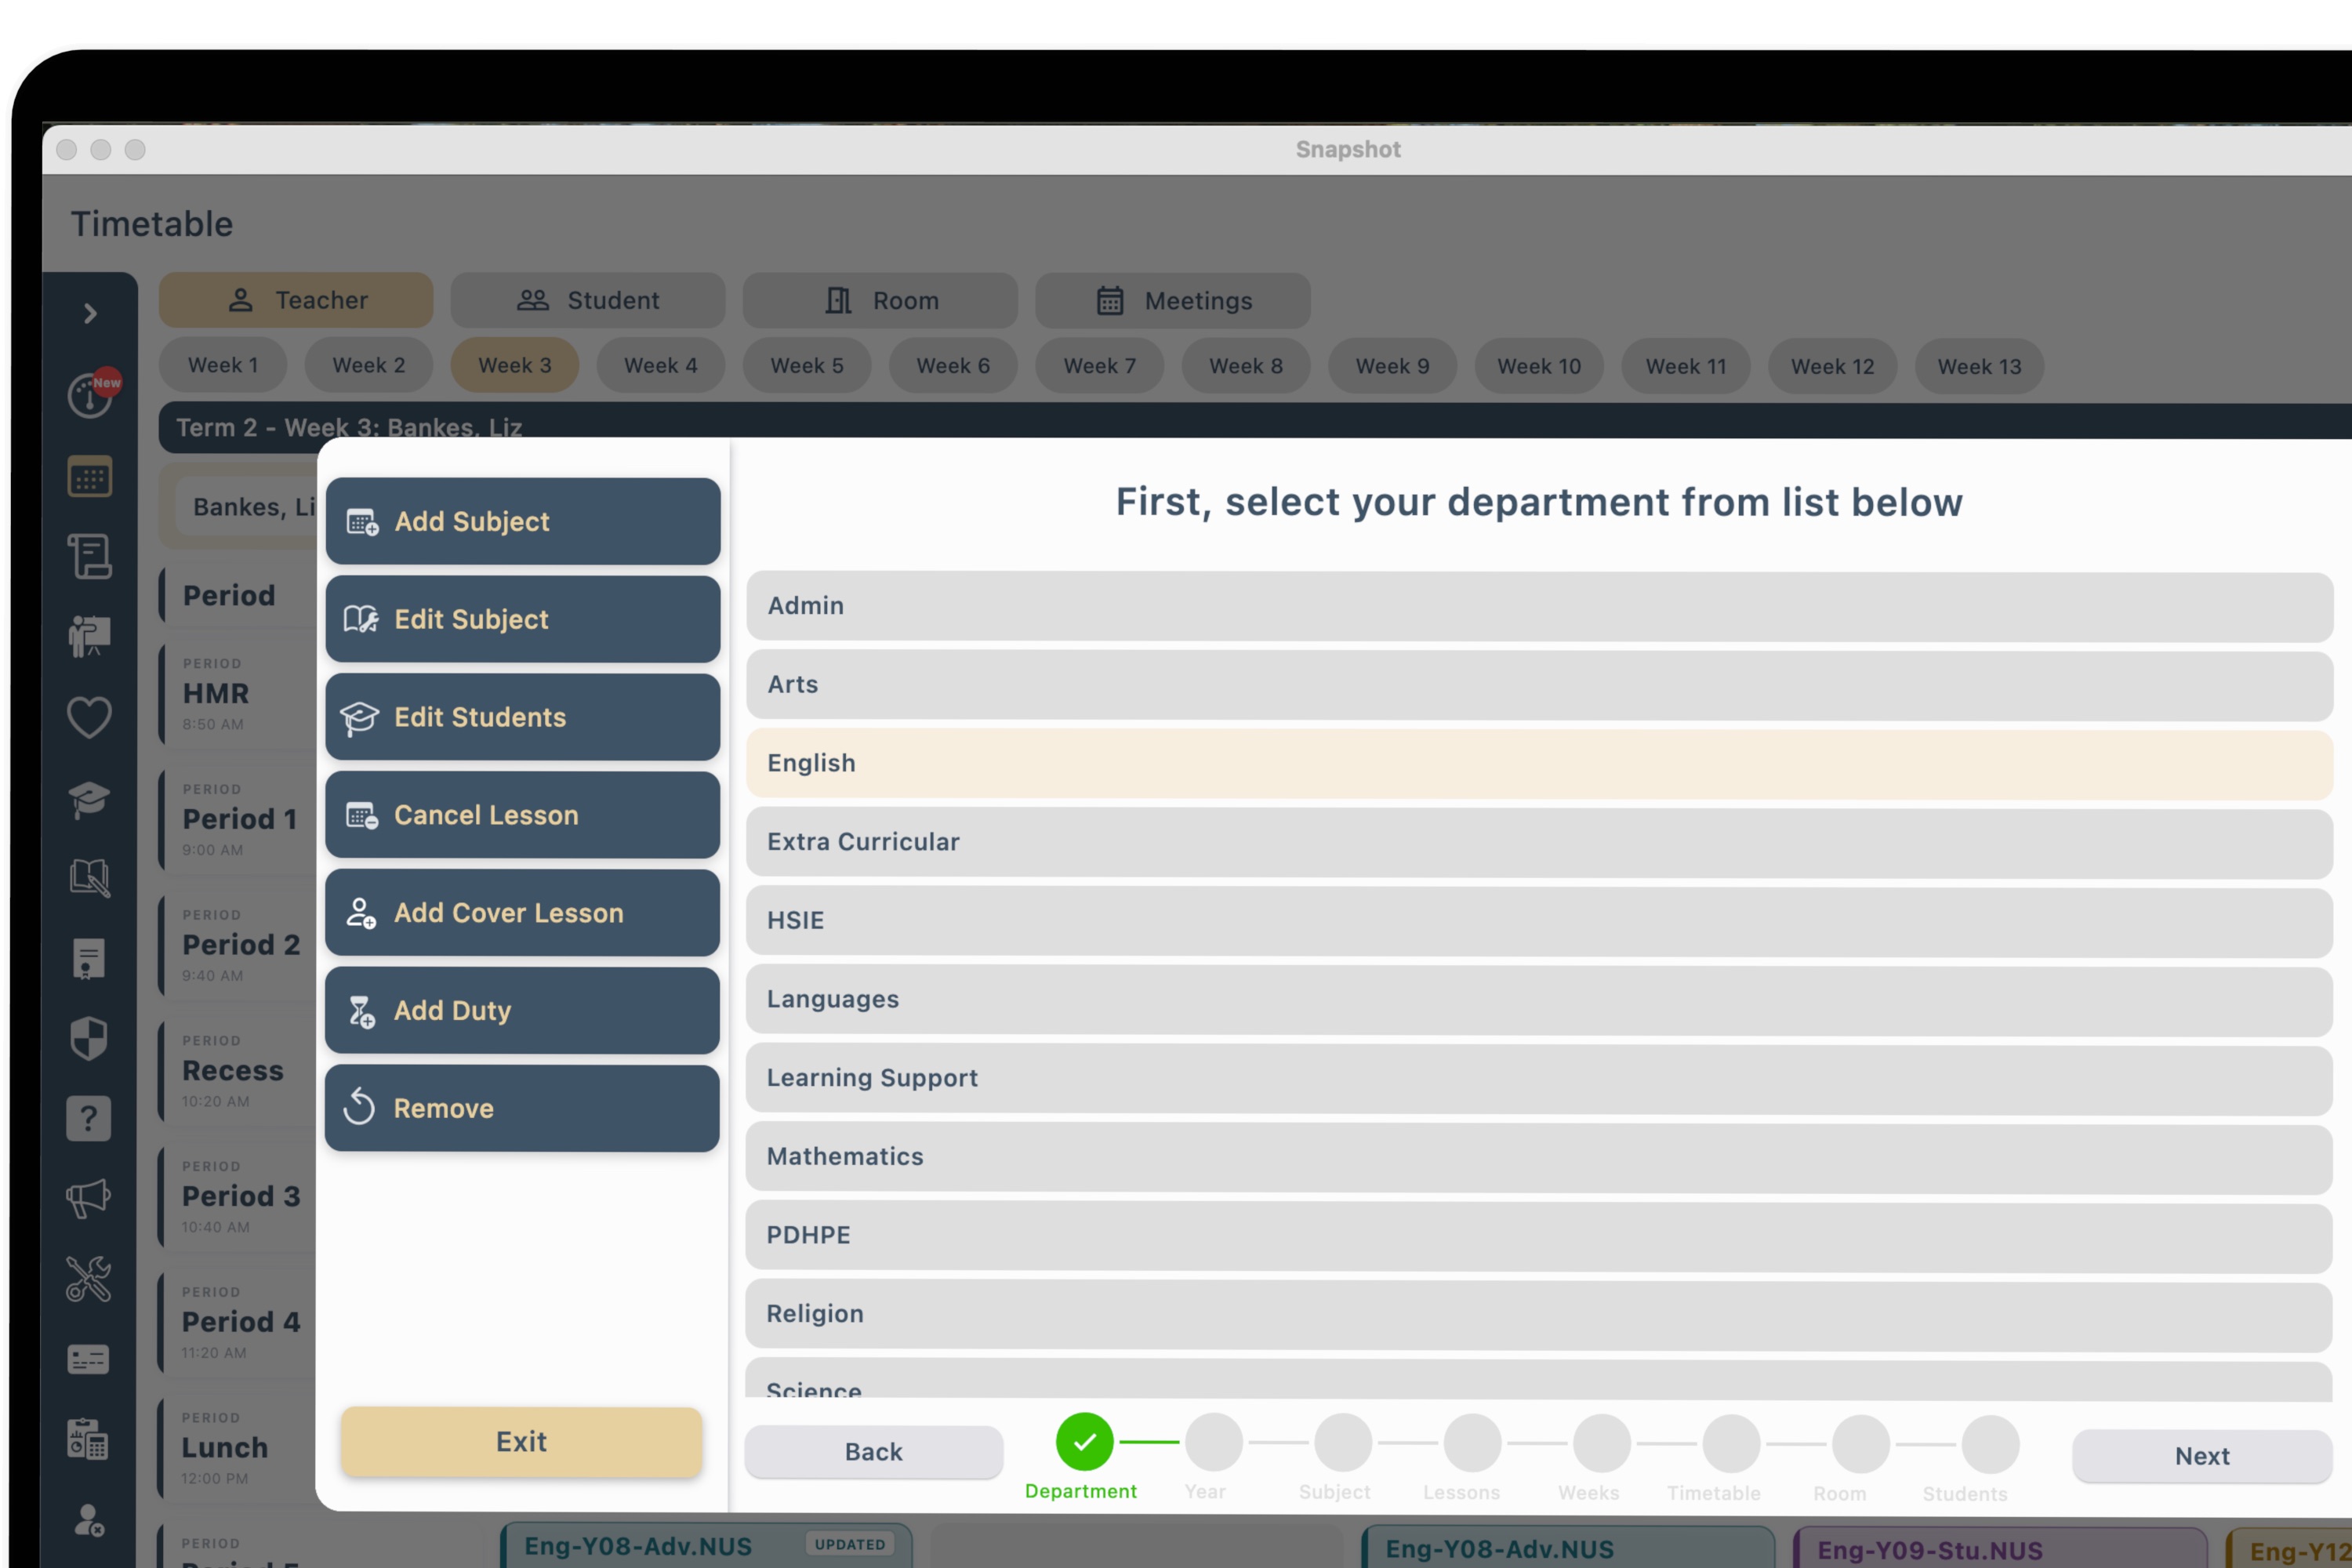Choose the English department

click(1540, 764)
